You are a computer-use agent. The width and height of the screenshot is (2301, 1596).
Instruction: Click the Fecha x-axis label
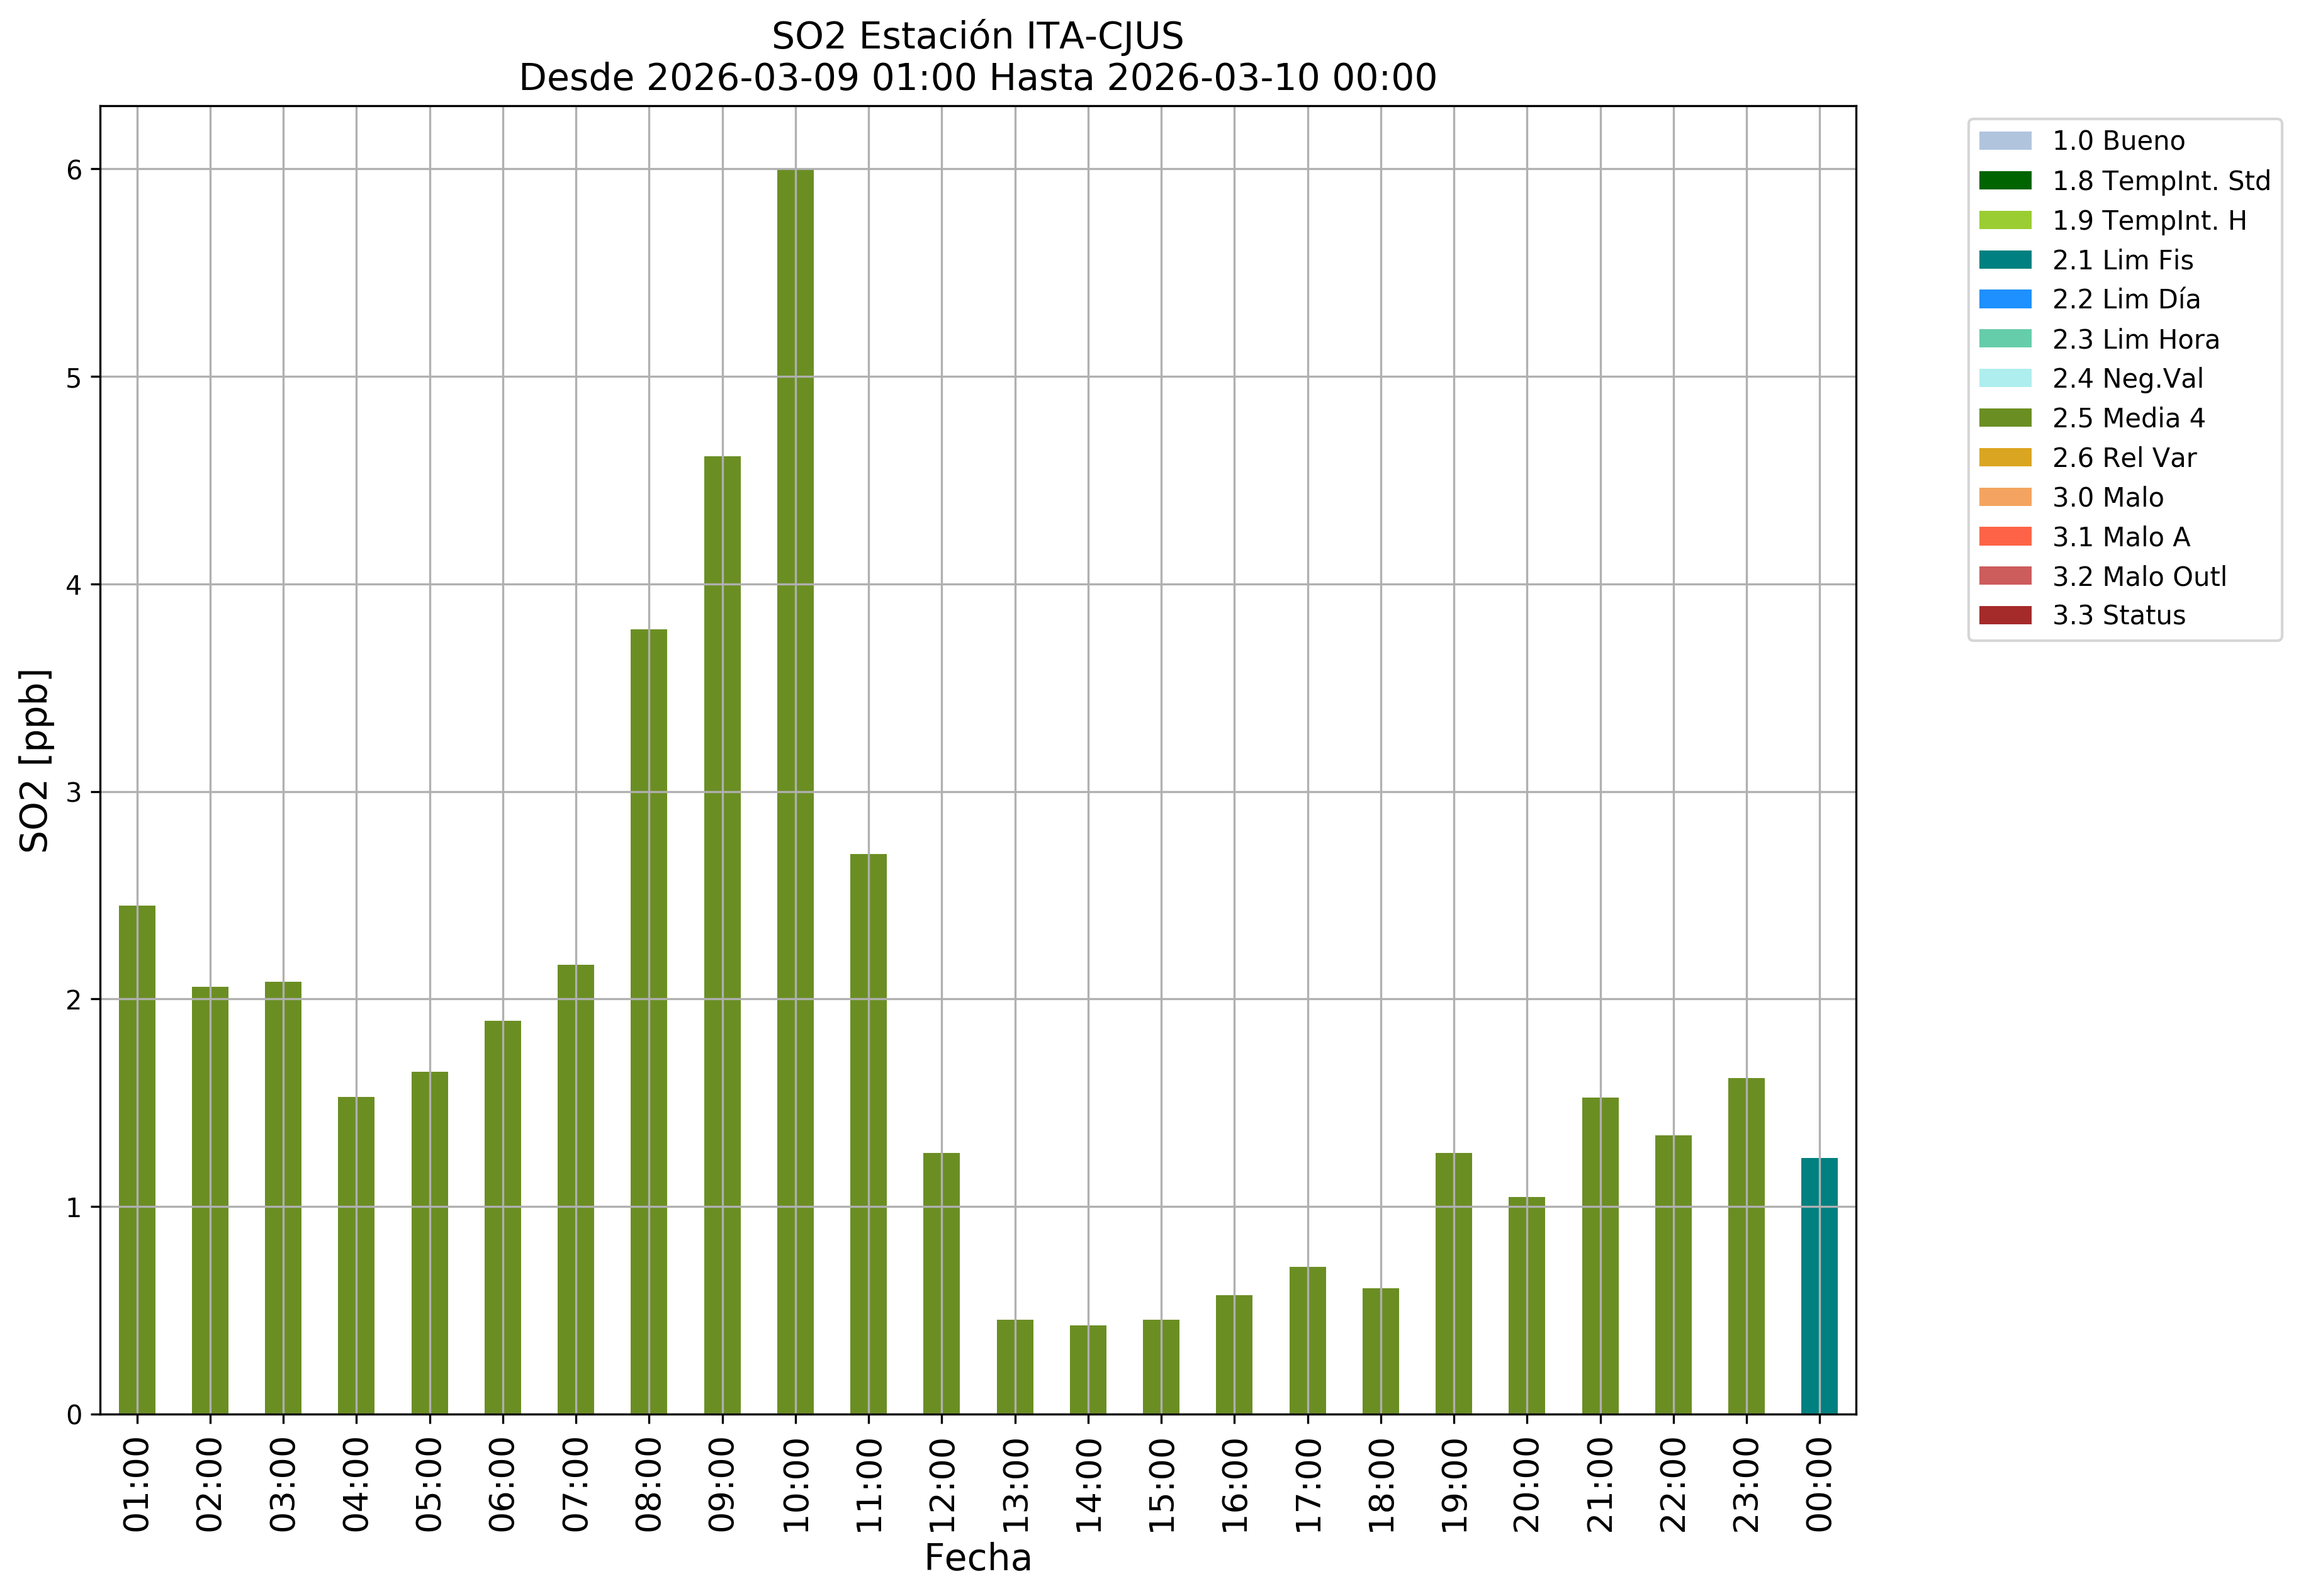[x=977, y=1558]
